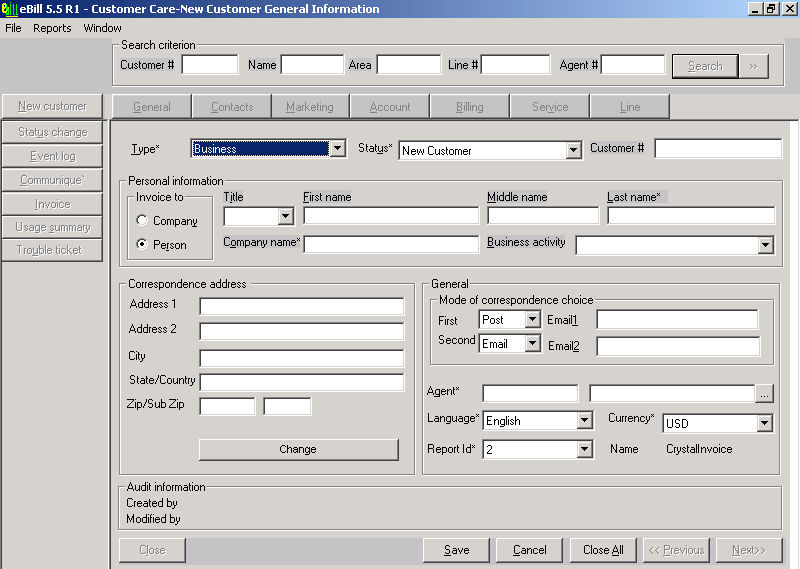Click the Middle name input field
Screen dimensions: 800x569
543,215
